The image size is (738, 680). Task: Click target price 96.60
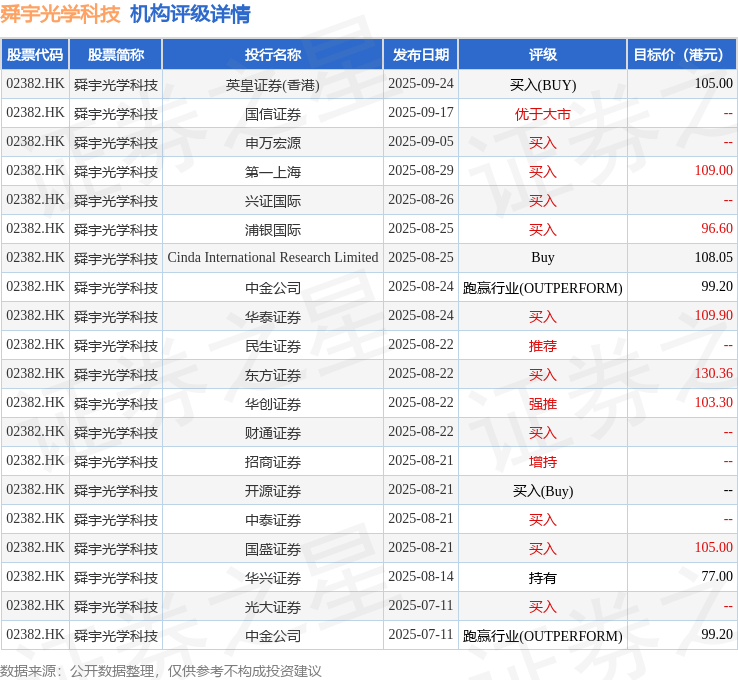click(x=717, y=228)
